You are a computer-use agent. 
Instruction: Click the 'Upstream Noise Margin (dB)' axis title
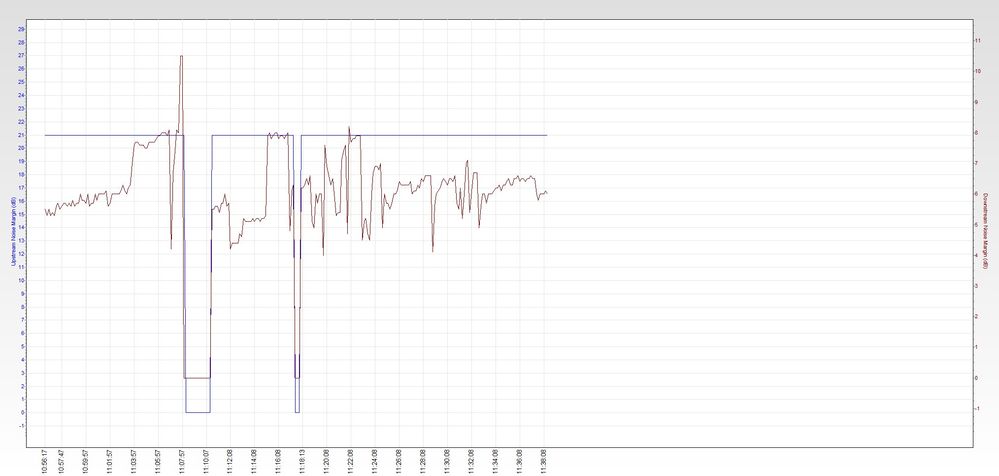[12, 231]
